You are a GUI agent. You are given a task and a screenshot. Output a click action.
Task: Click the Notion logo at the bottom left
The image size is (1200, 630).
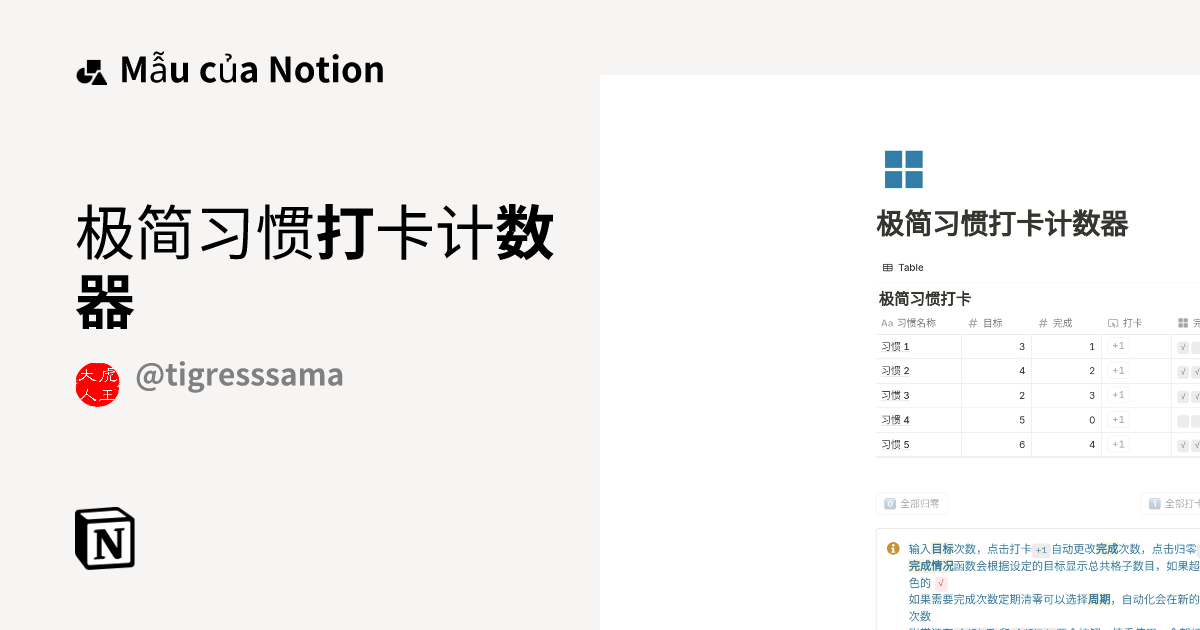pos(105,537)
